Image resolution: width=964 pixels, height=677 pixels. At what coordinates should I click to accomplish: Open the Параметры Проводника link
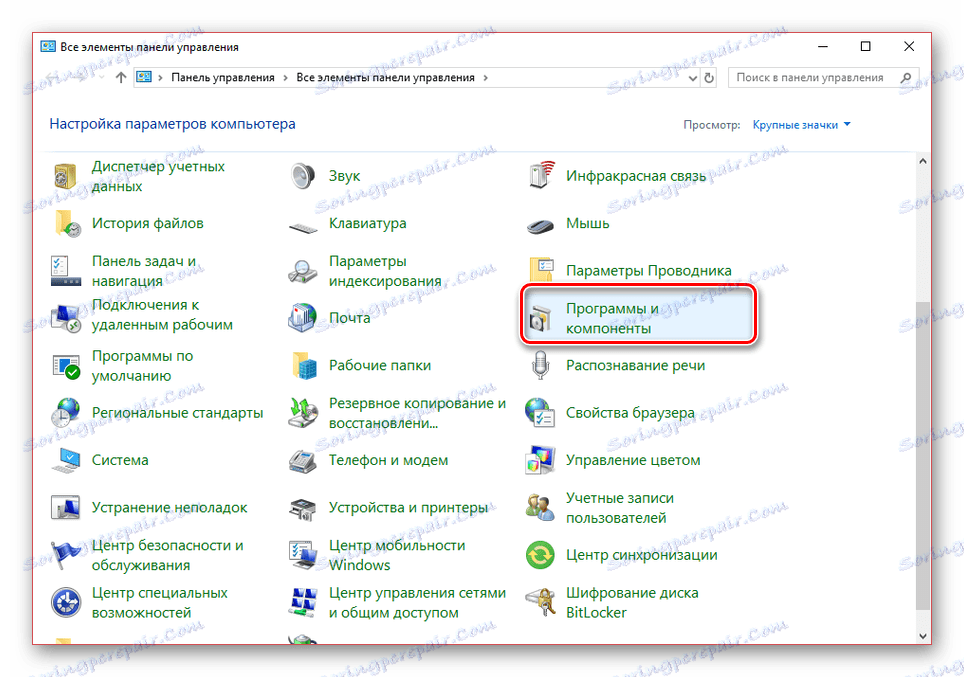point(649,271)
